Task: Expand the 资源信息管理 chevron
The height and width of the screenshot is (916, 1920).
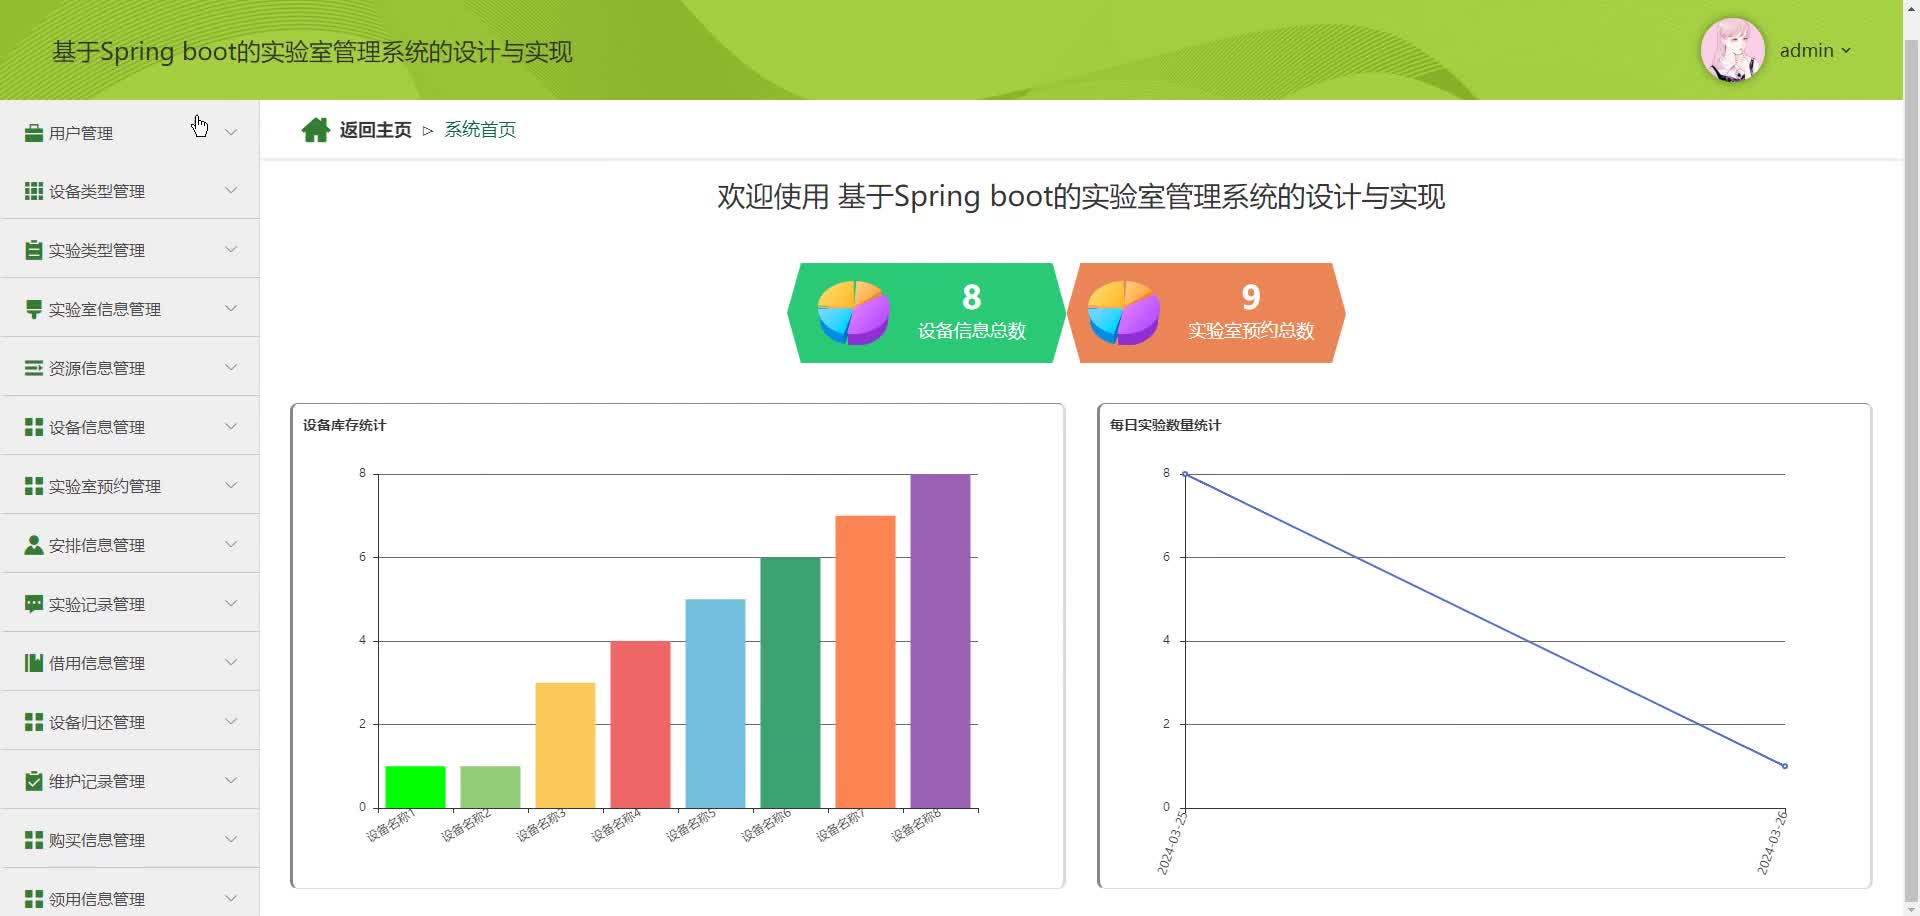Action: 231,367
